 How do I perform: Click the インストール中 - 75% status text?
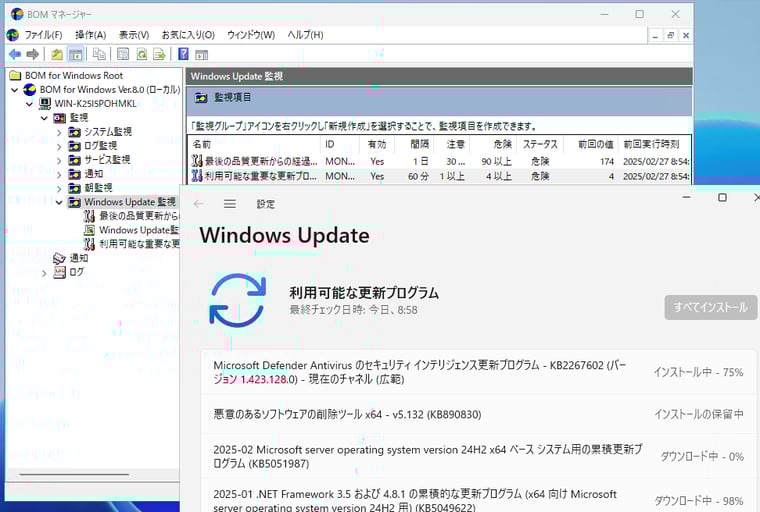click(698, 372)
